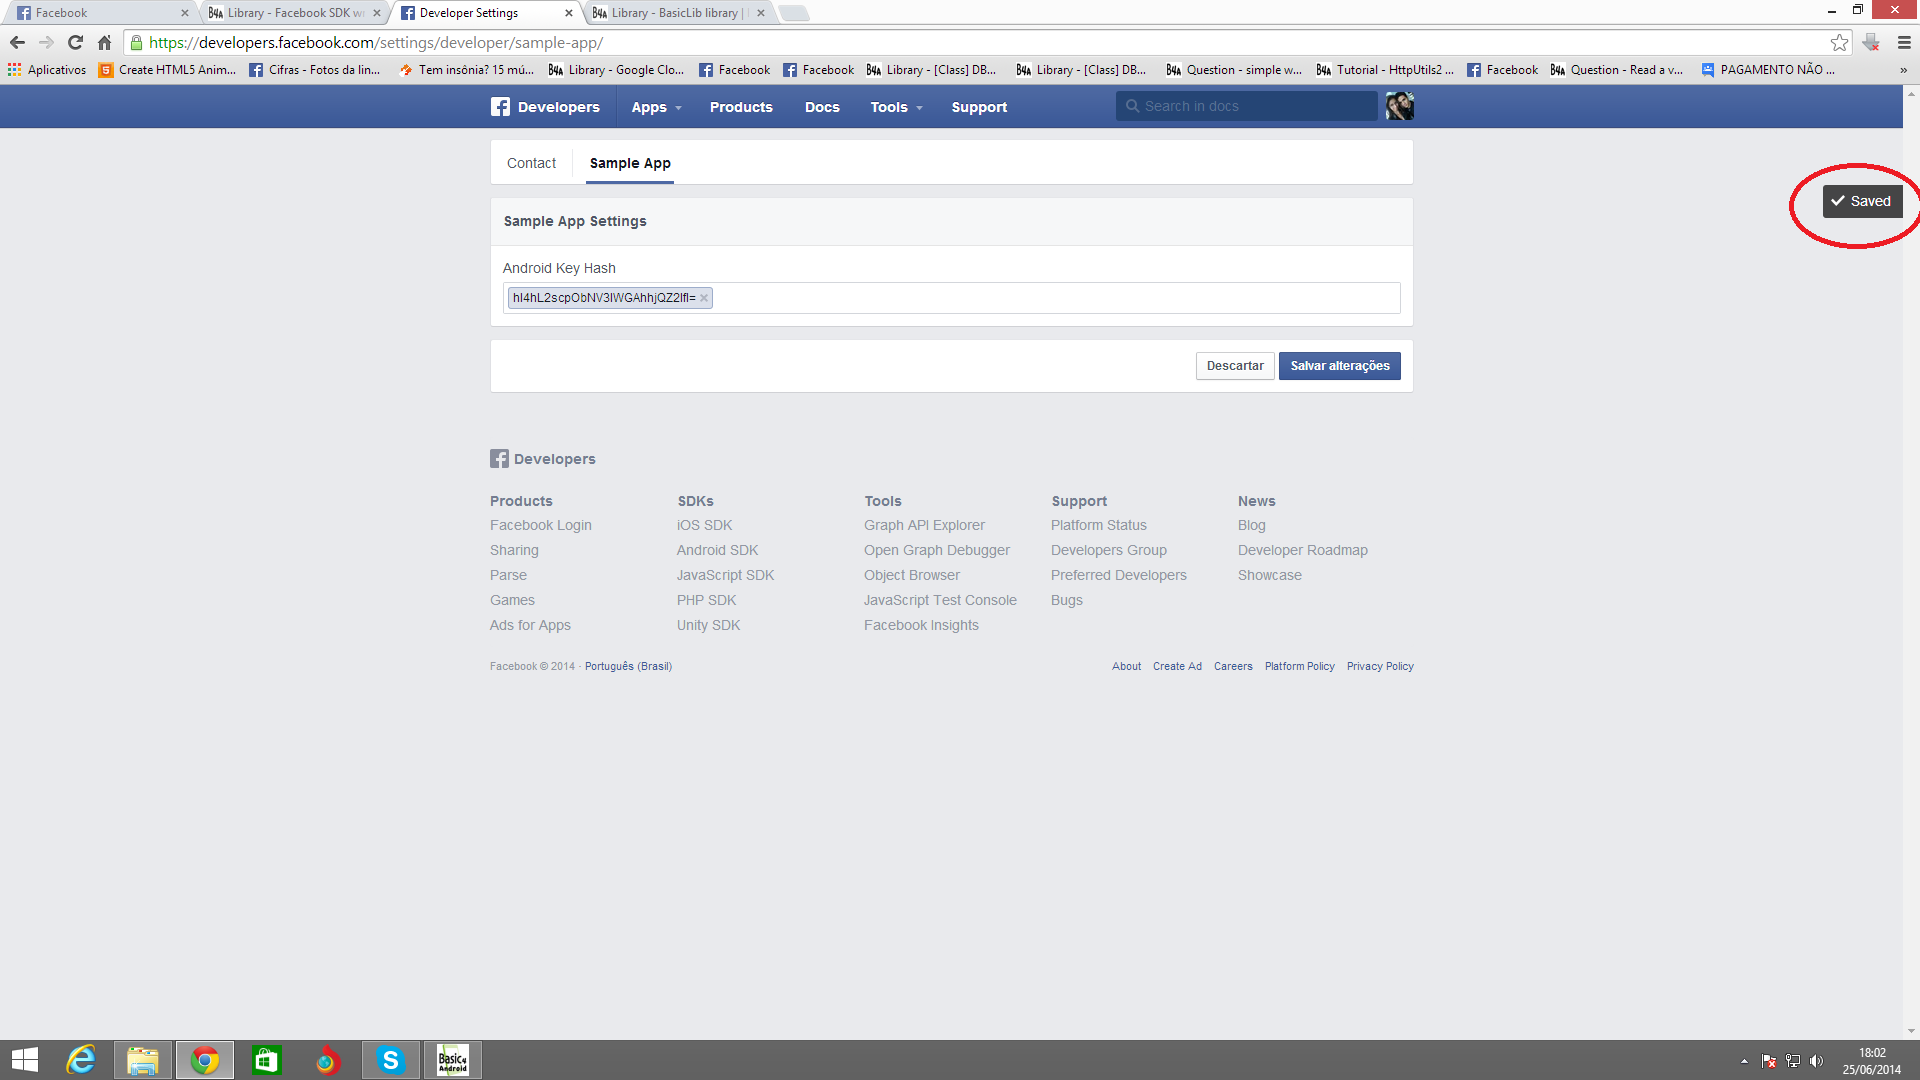Viewport: 1920px width, 1080px height.
Task: Open the Bugs support link
Action: pos(1067,600)
